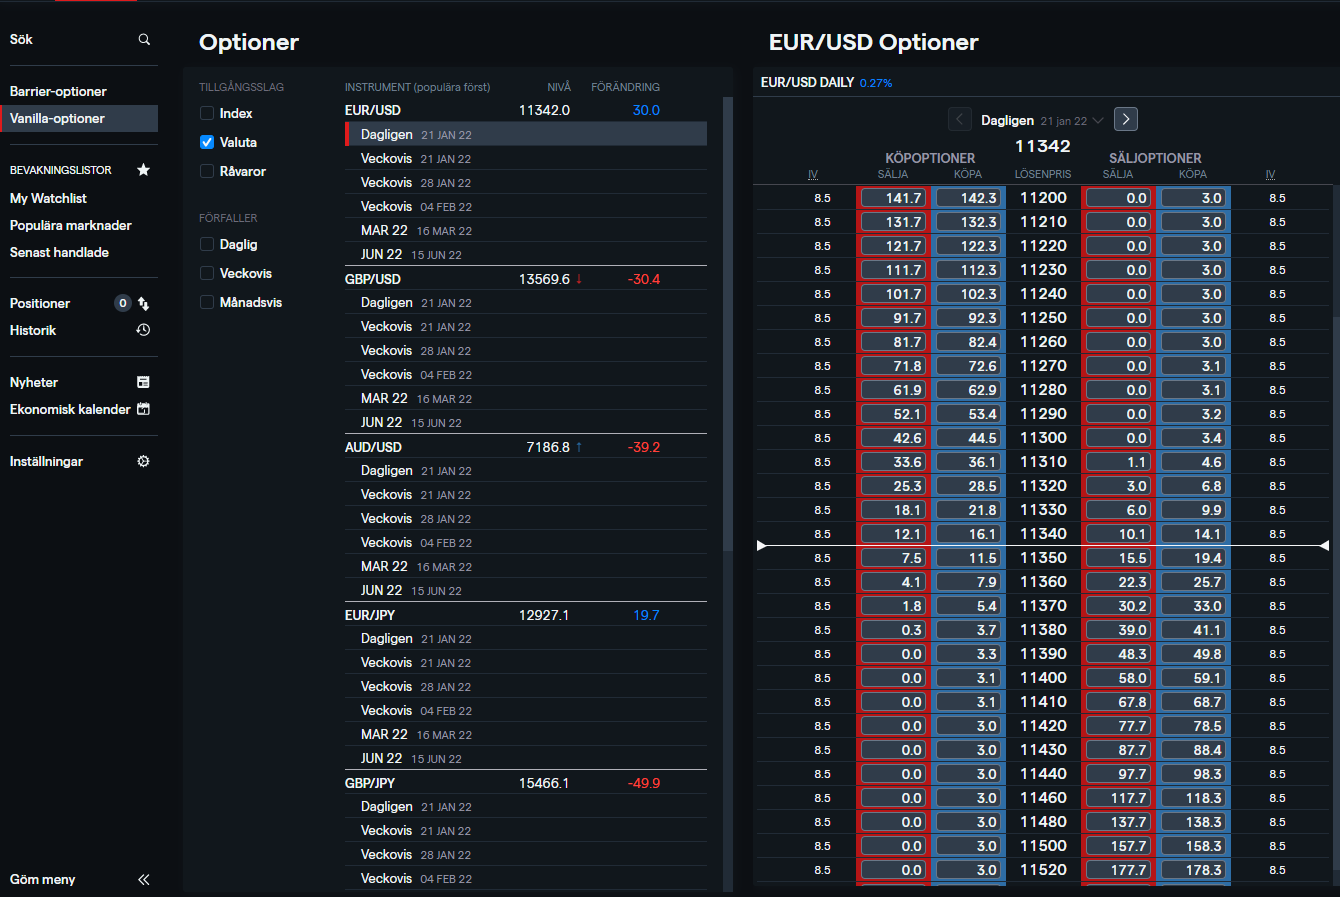This screenshot has width=1340, height=897.
Task: Click put buy price 4.6 at 11310
Action: (x=1193, y=462)
